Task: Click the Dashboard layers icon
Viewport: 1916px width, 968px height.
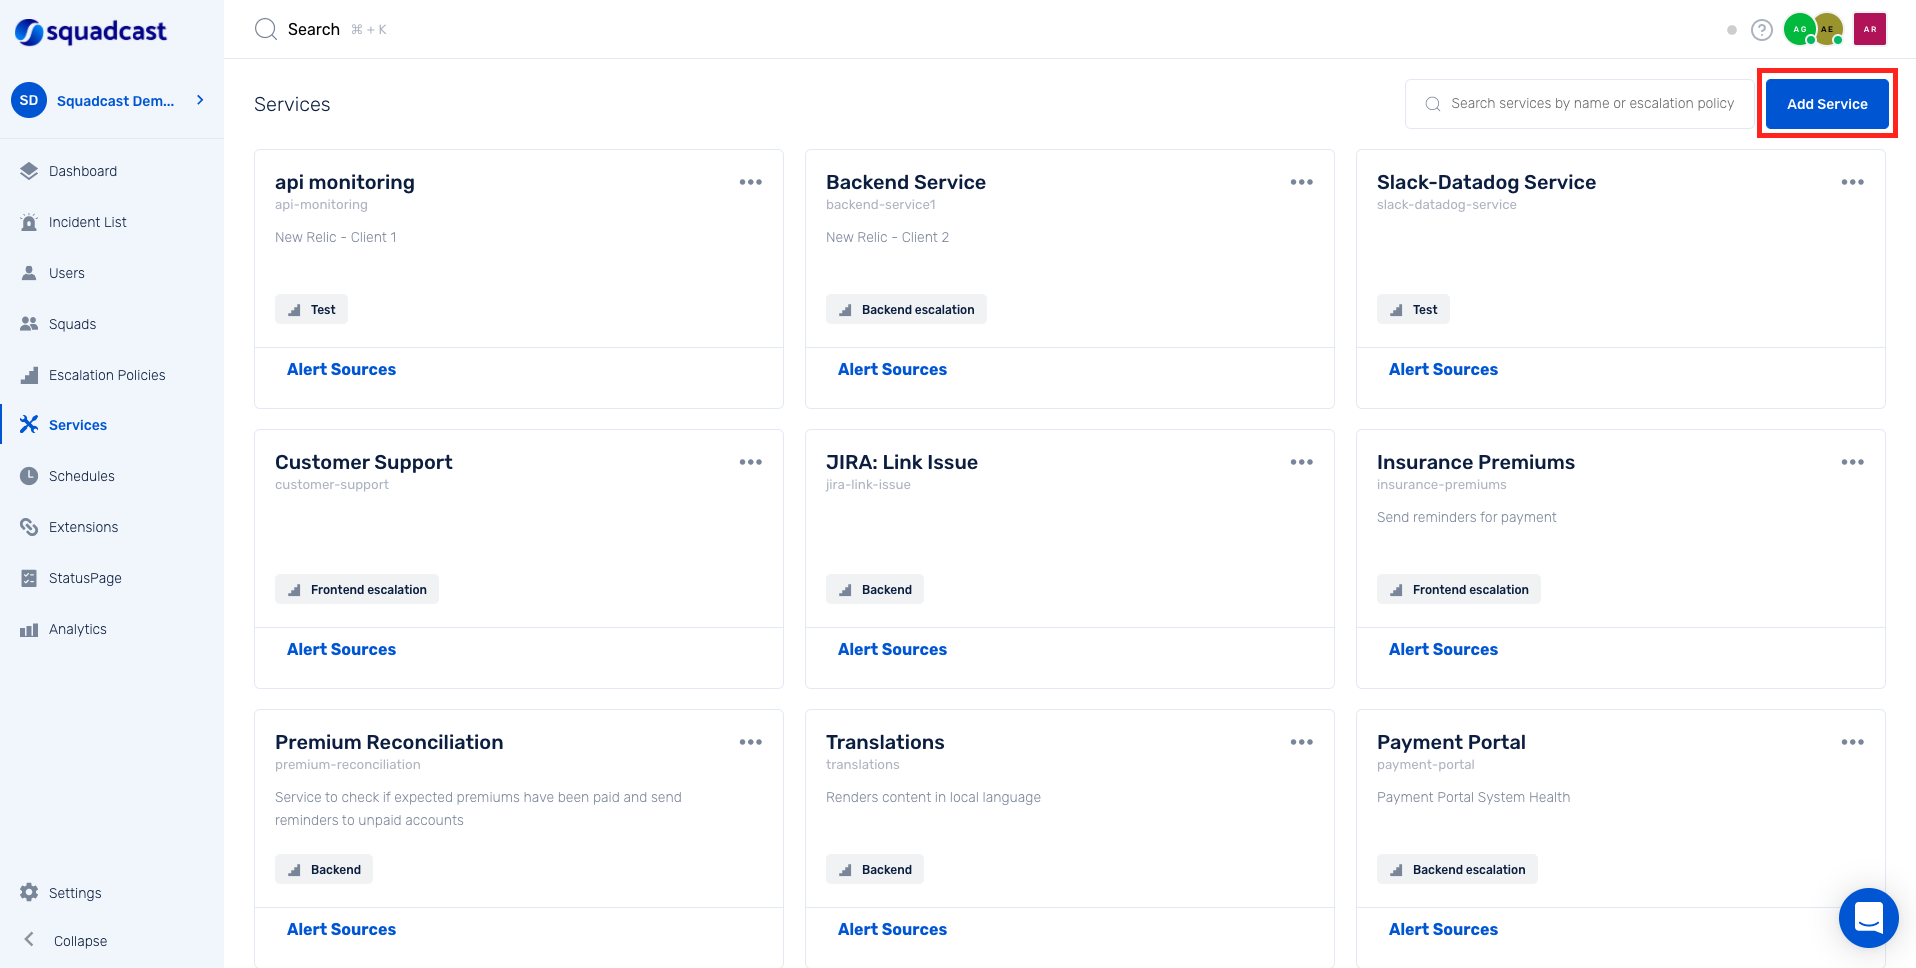Action: pyautogui.click(x=29, y=171)
